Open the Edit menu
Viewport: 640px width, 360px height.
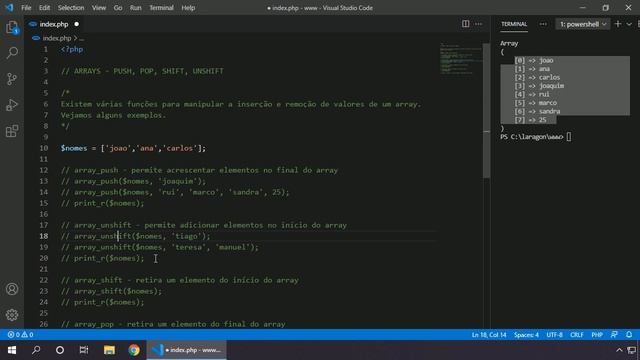[44, 8]
